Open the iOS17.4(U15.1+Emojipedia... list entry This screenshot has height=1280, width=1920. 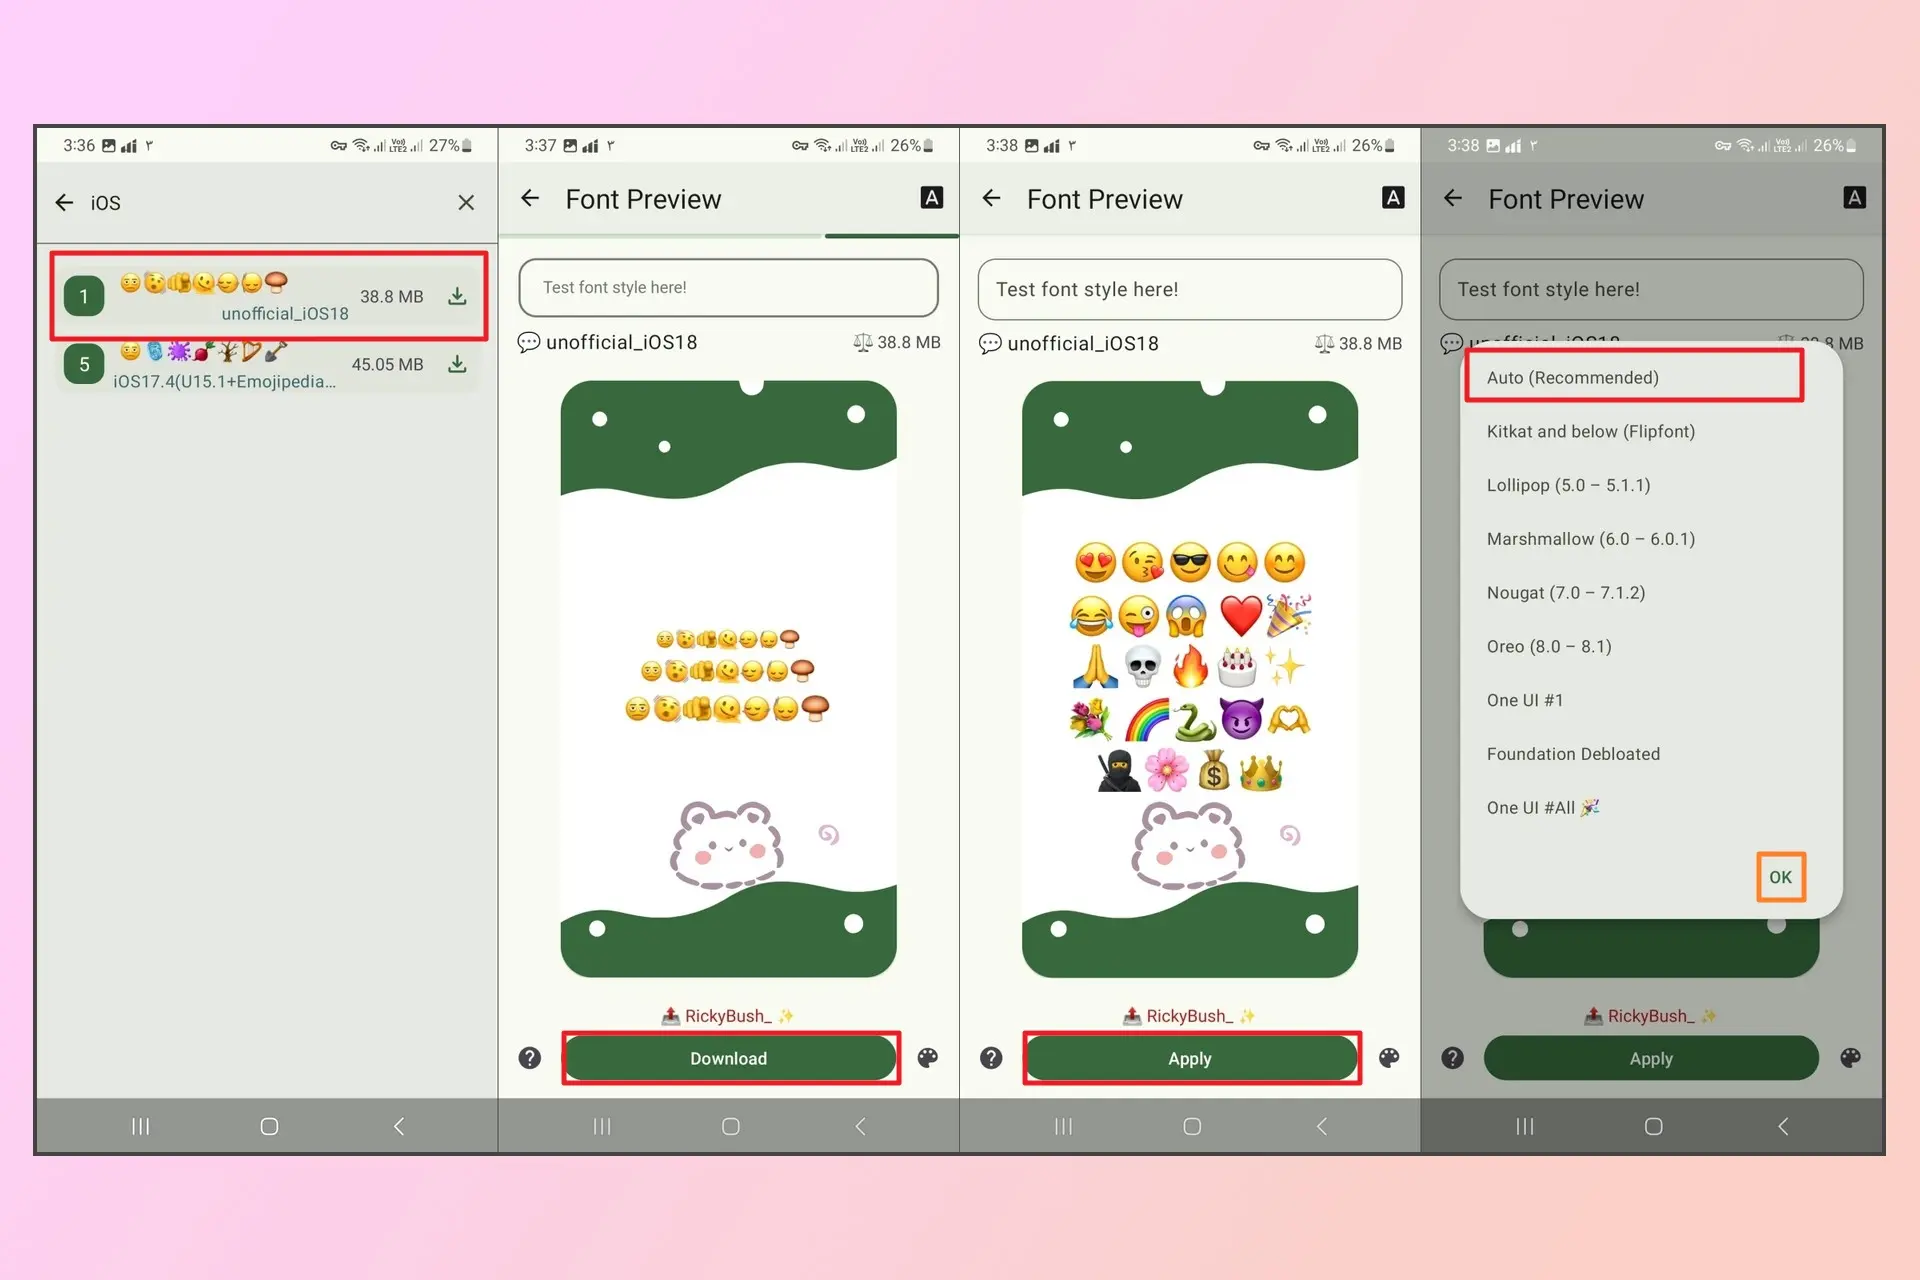point(269,366)
